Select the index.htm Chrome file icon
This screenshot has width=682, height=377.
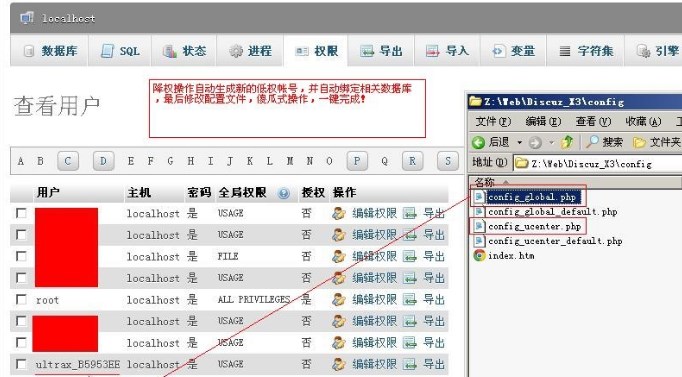pyautogui.click(x=479, y=256)
